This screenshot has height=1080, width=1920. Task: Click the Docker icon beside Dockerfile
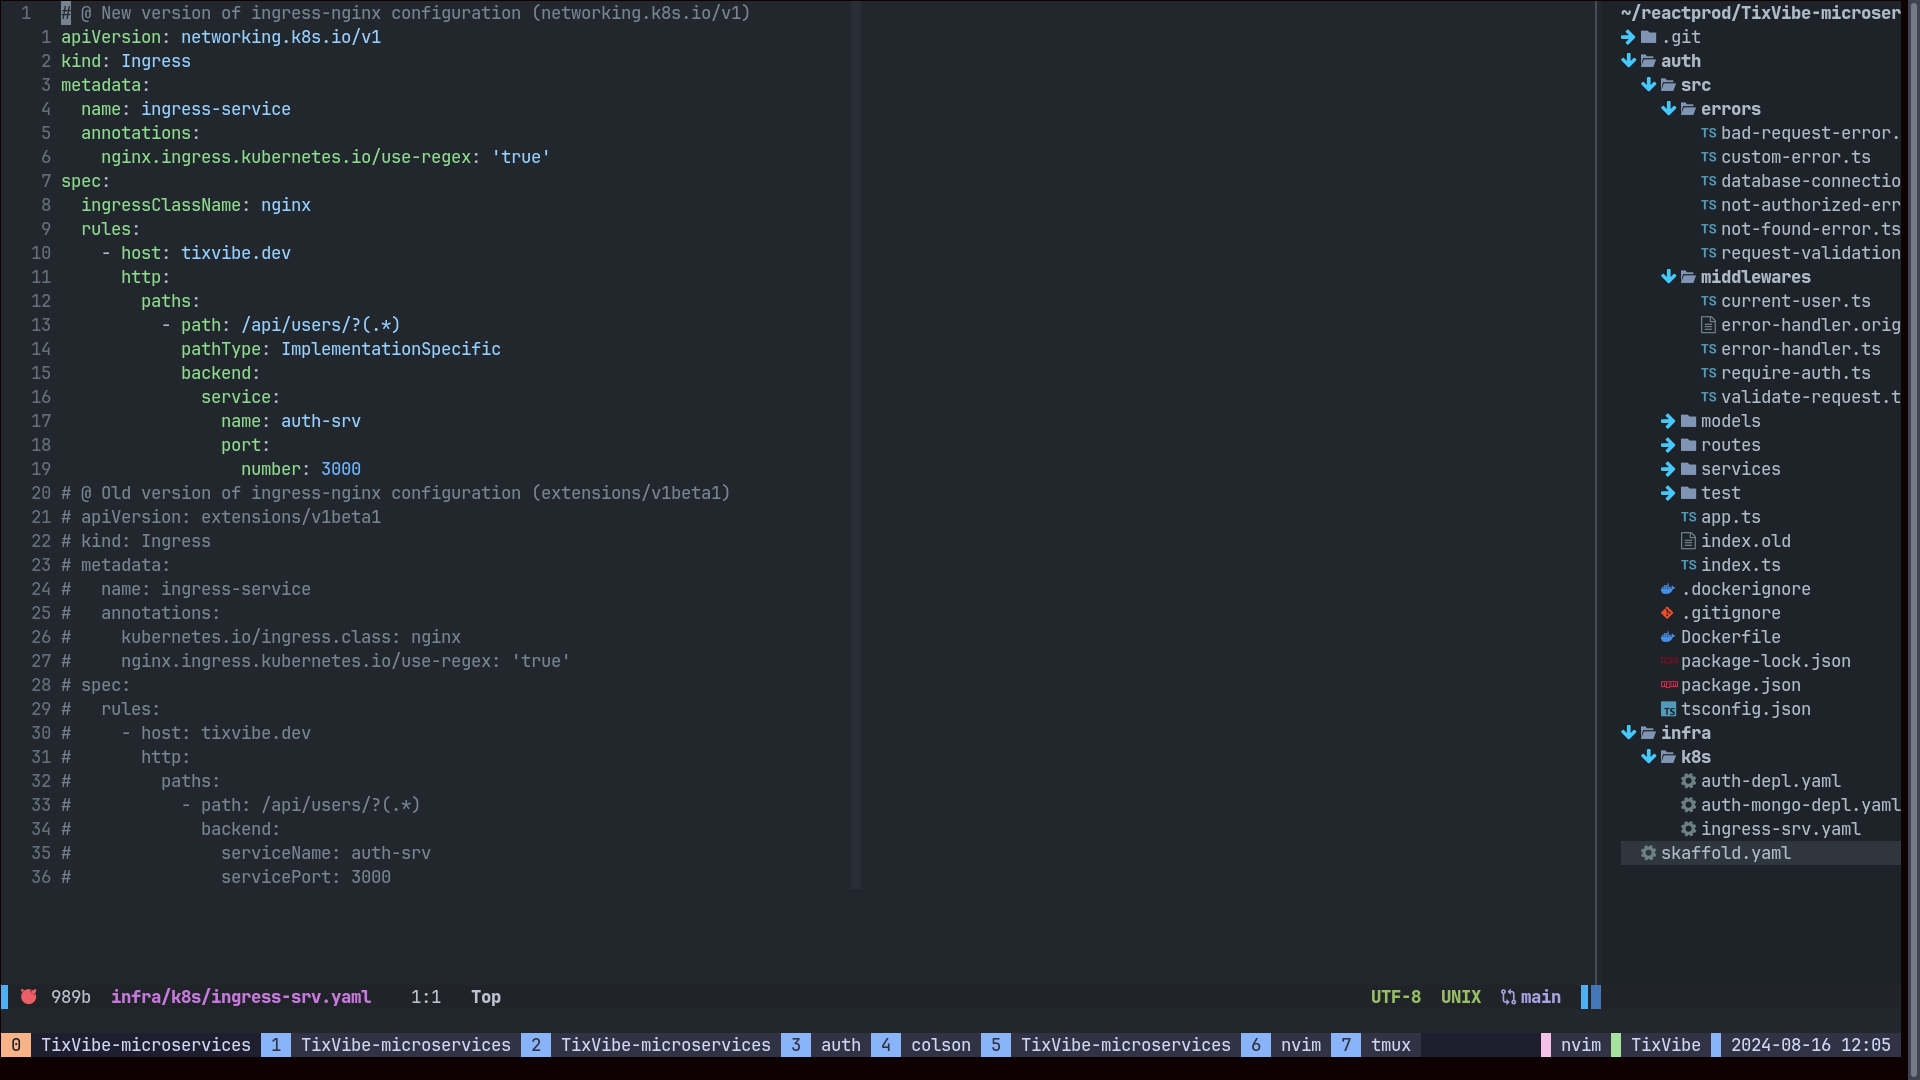click(x=1667, y=637)
